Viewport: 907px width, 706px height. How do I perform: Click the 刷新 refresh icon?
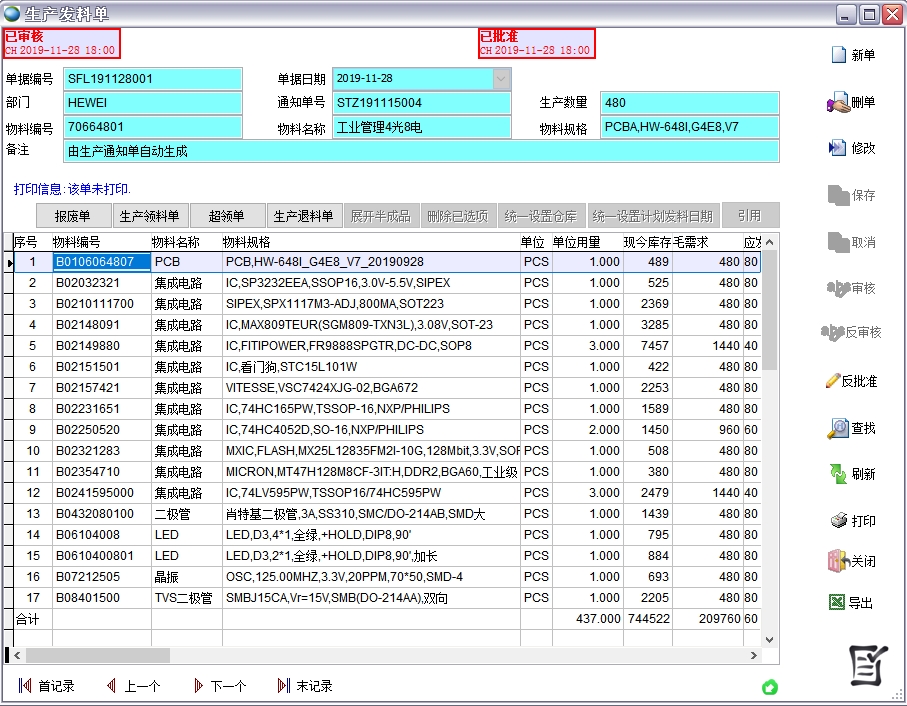coord(838,474)
